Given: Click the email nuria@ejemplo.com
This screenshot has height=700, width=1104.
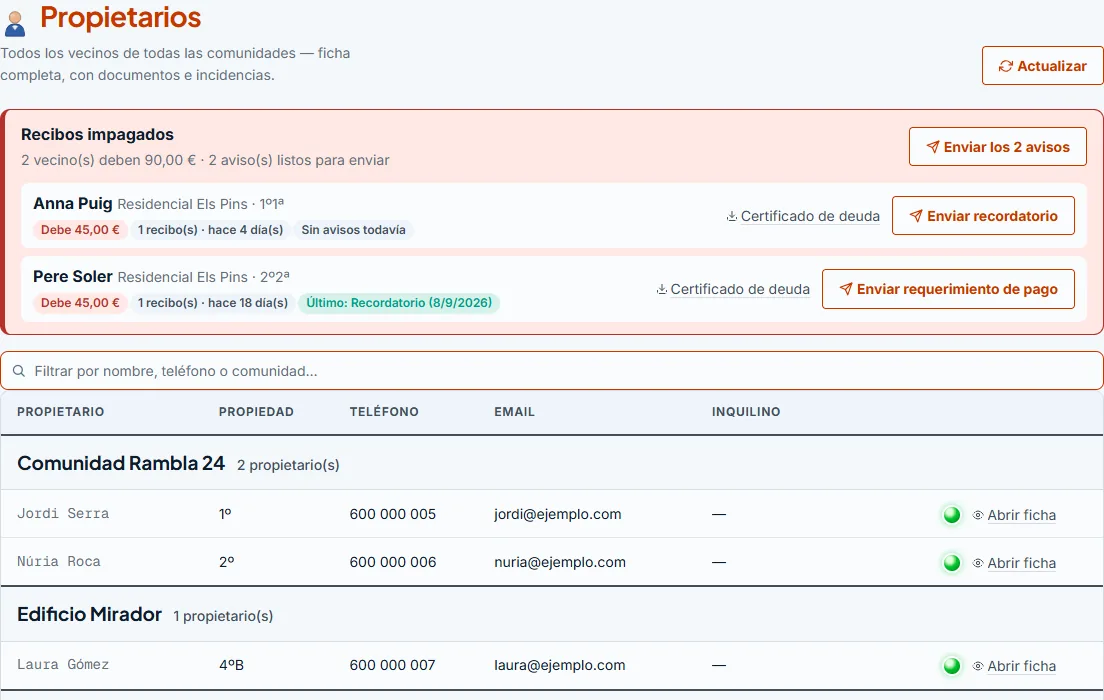Looking at the screenshot, I should [560, 563].
